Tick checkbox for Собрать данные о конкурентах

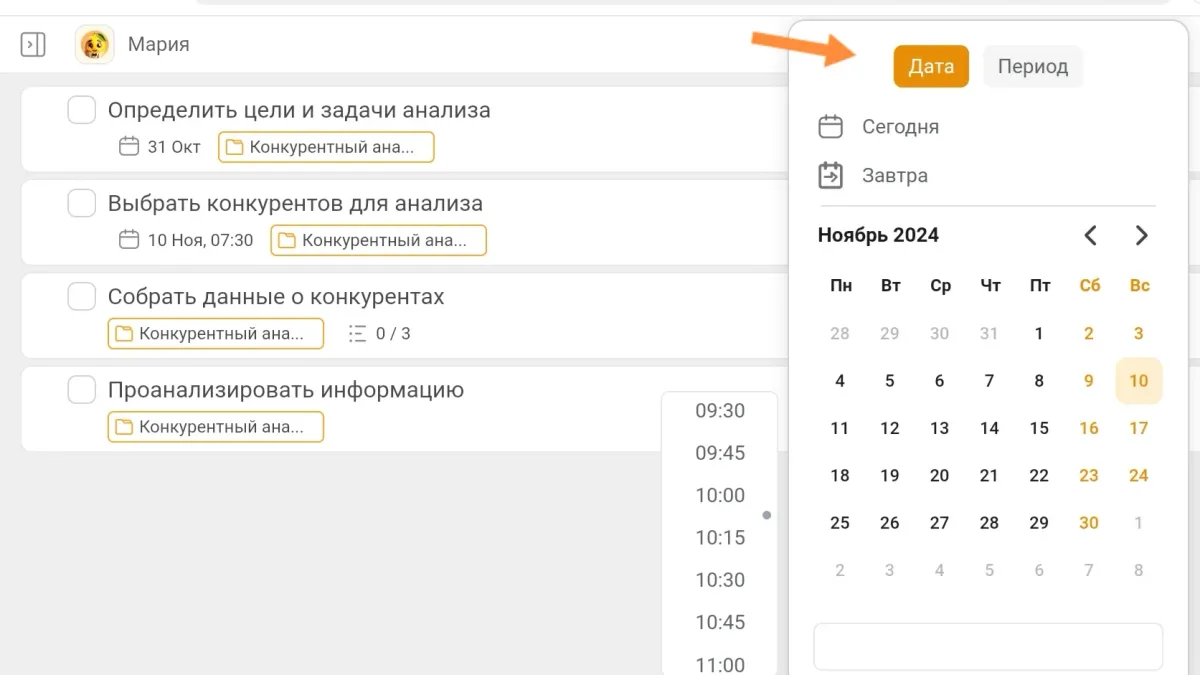click(x=82, y=297)
